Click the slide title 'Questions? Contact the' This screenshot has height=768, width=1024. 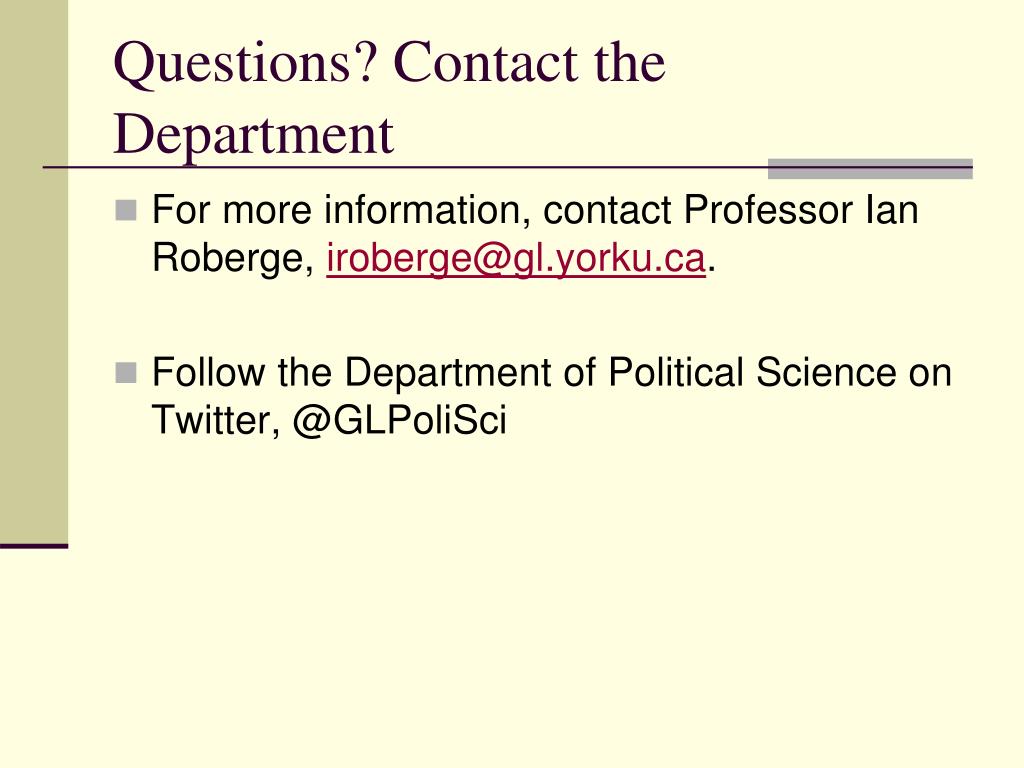click(x=390, y=63)
